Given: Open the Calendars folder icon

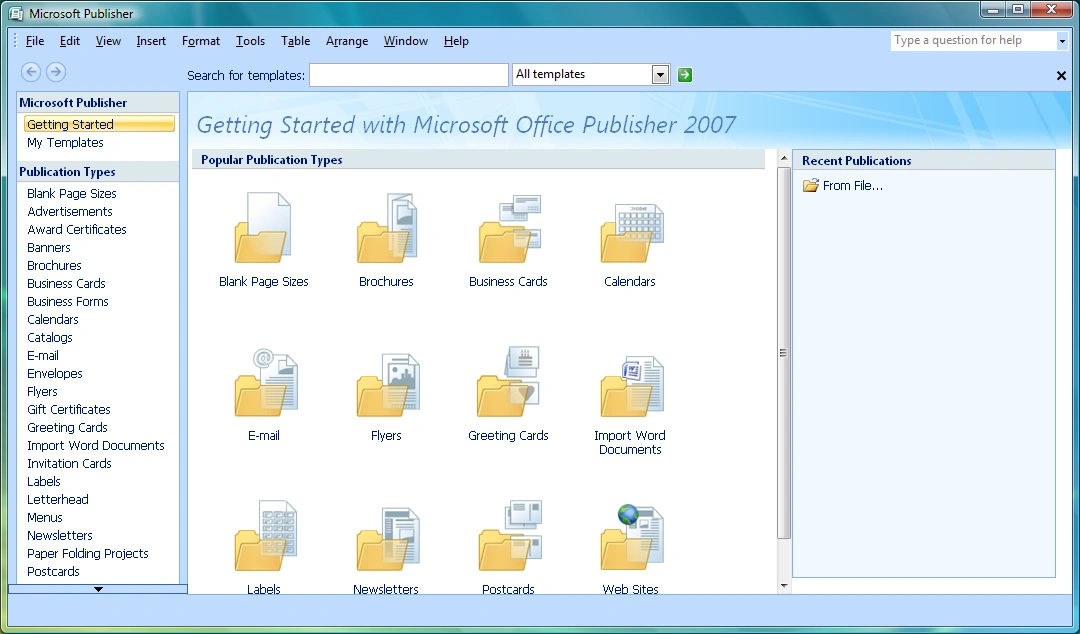Looking at the screenshot, I should (x=632, y=233).
